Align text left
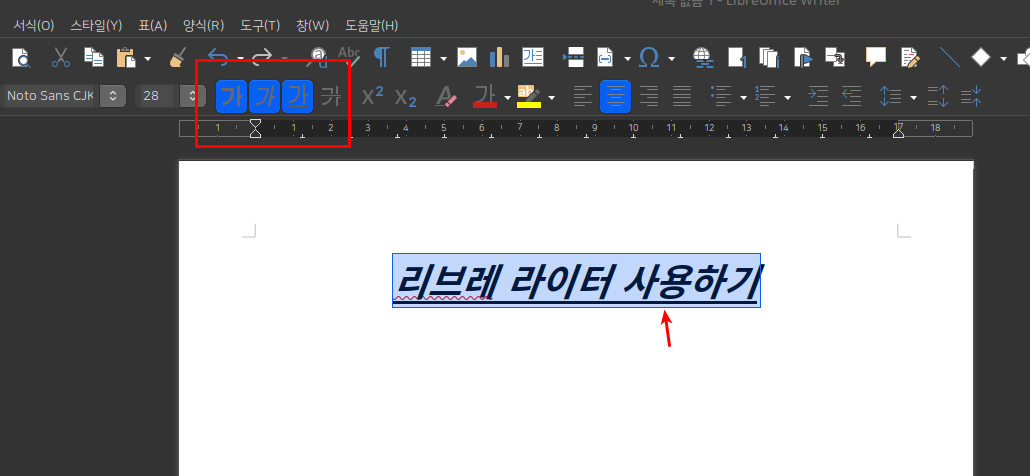Screen dimensions: 1030x476 (582, 97)
